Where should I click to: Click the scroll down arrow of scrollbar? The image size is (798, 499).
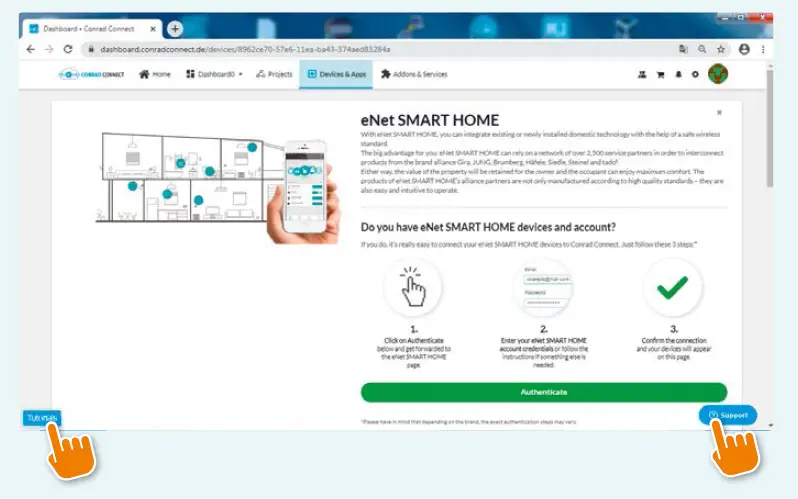coord(770,425)
